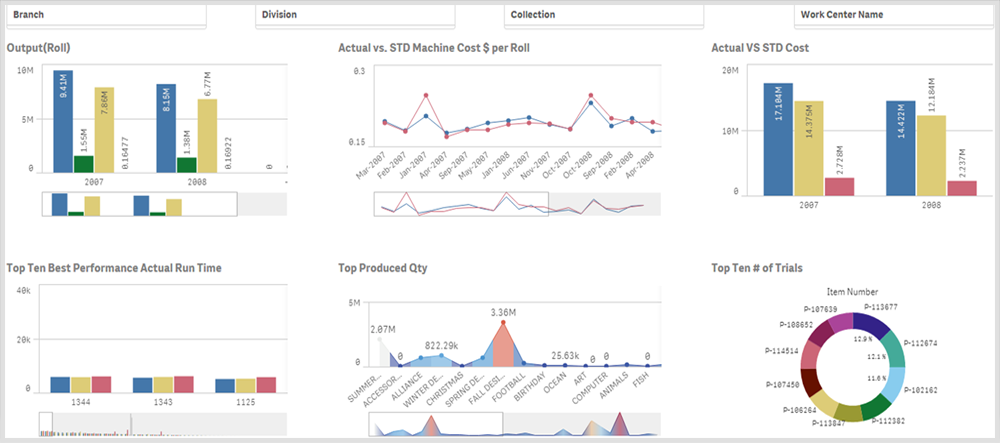
Task: Select the 7.86M yellow bar in Output chart
Action: (104, 130)
